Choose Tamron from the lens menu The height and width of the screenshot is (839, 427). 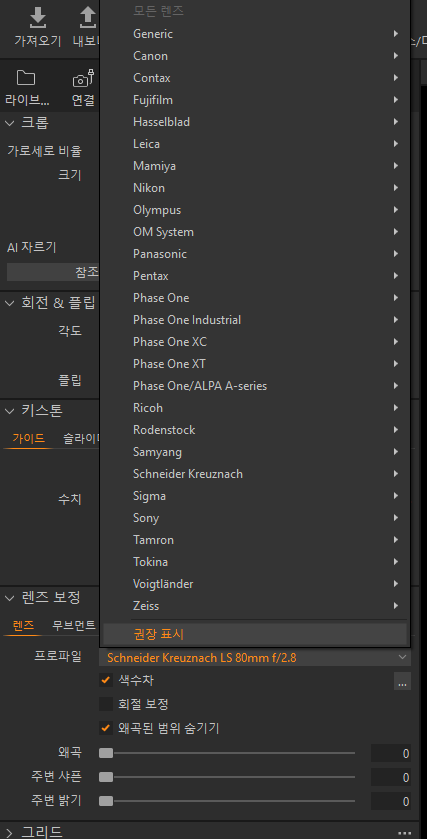tap(255, 539)
